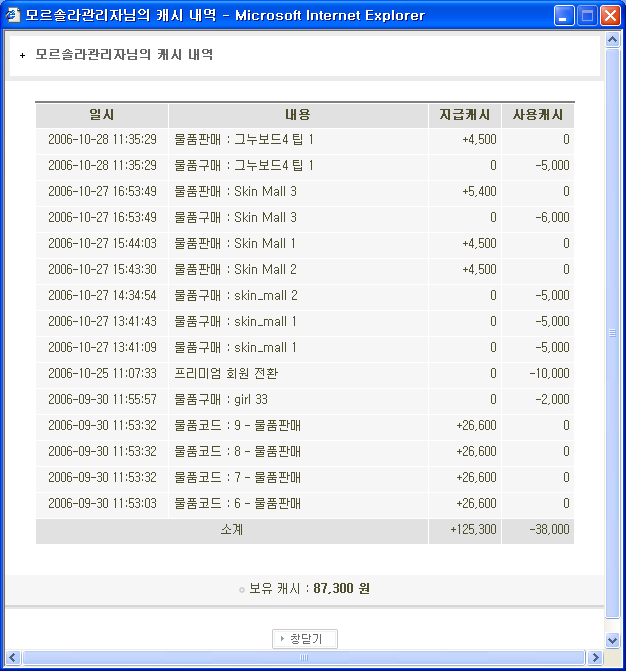The image size is (626, 671).
Task: Minimize the cash history window
Action: click(x=566, y=16)
